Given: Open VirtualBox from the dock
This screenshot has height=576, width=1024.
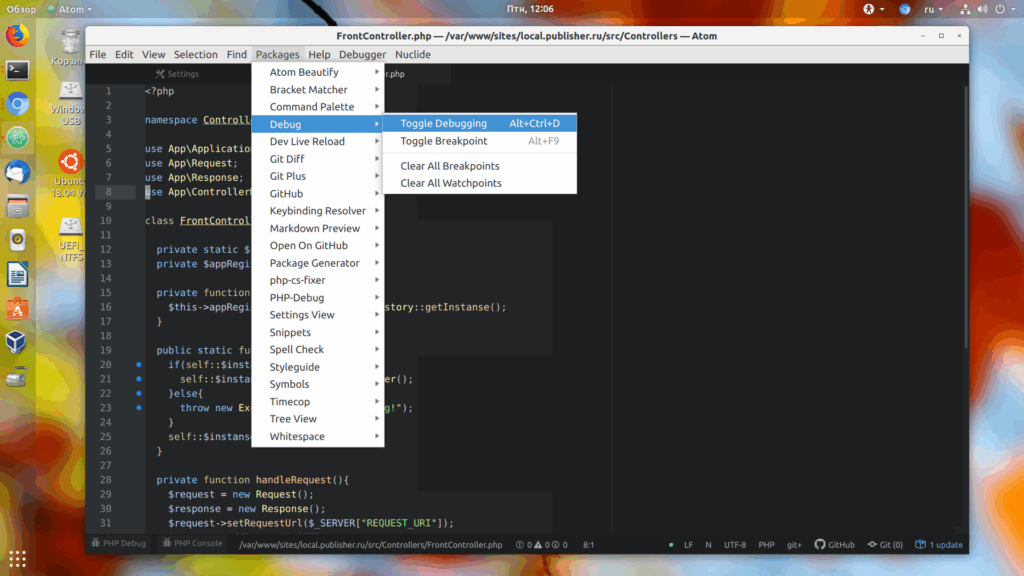Looking at the screenshot, I should (18, 342).
